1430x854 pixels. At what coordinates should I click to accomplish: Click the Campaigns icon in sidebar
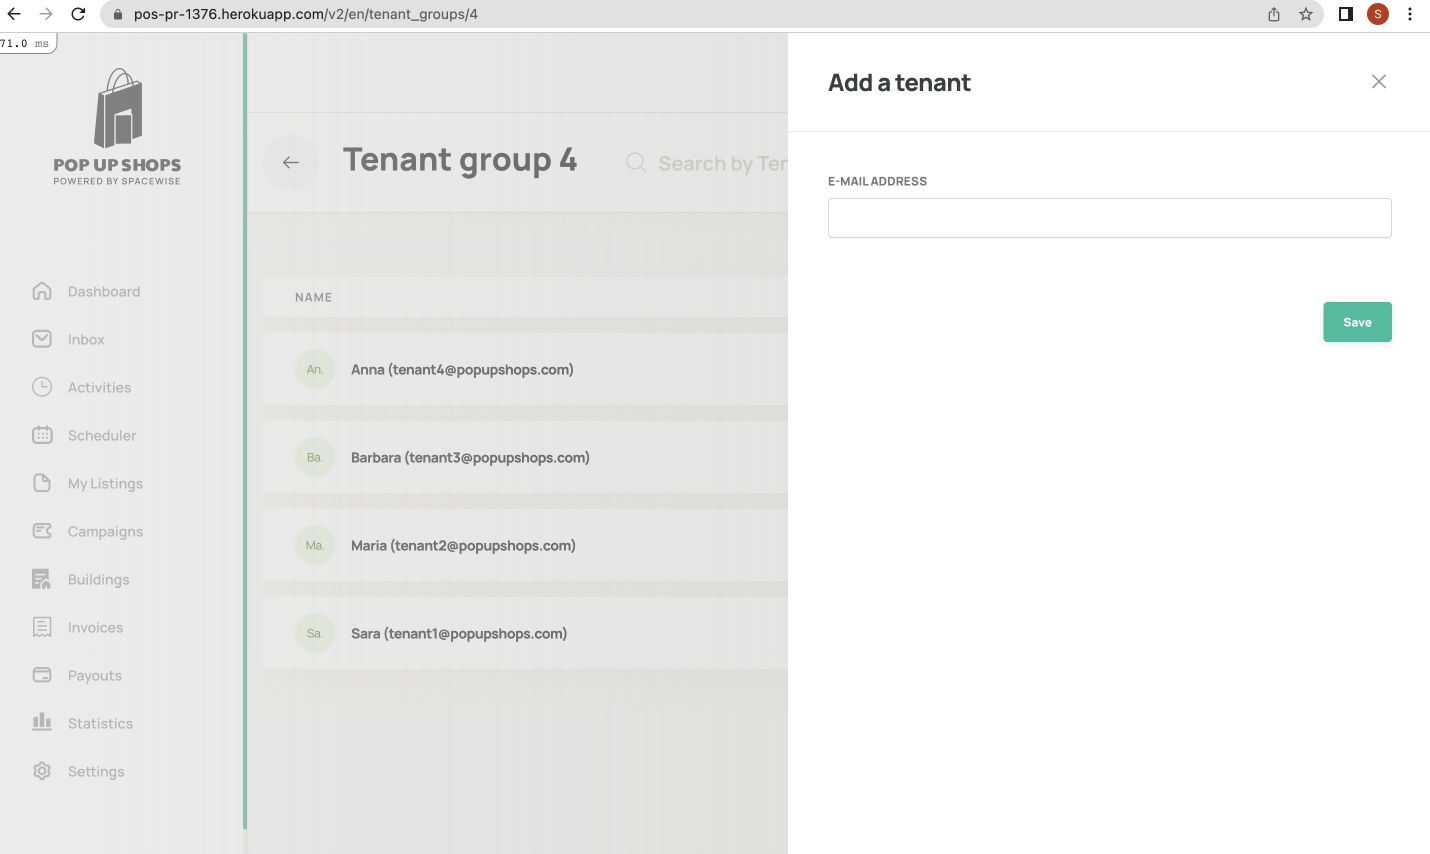tap(42, 531)
